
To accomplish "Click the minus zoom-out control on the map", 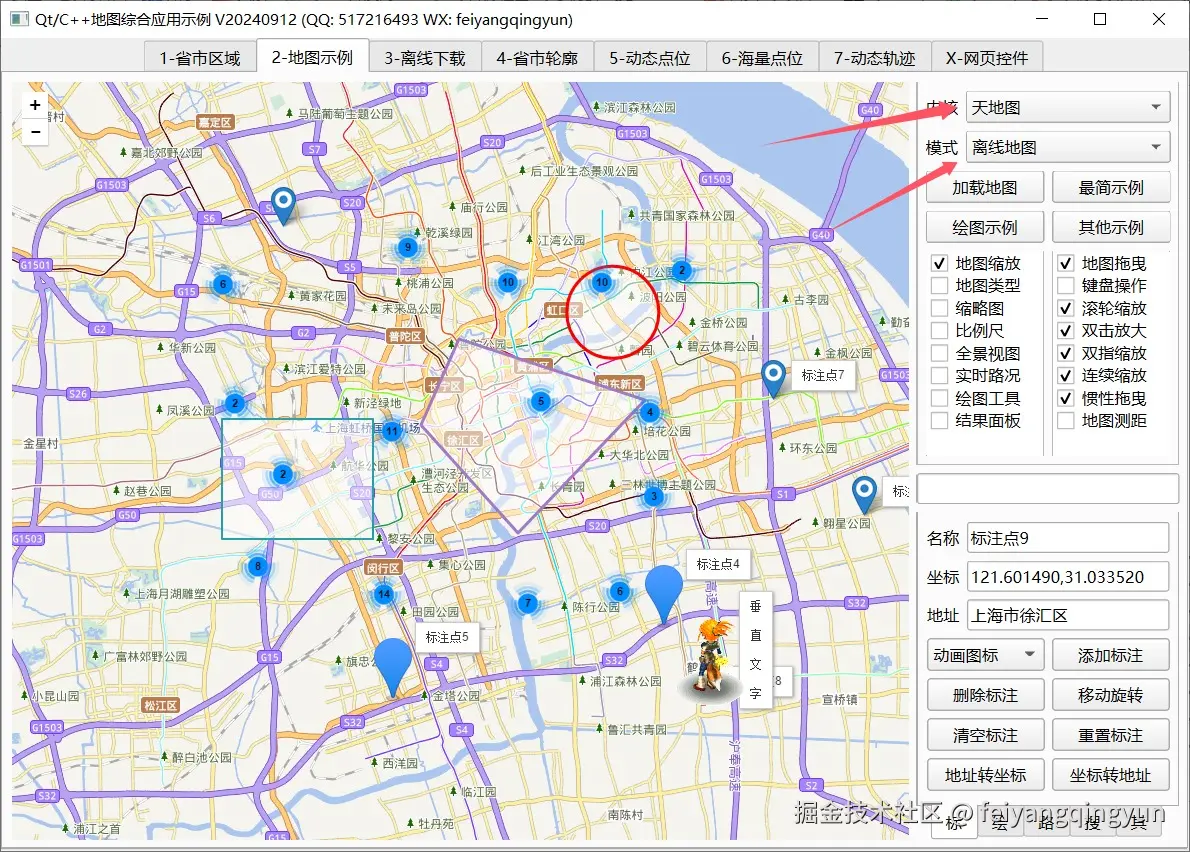I will pyautogui.click(x=34, y=131).
